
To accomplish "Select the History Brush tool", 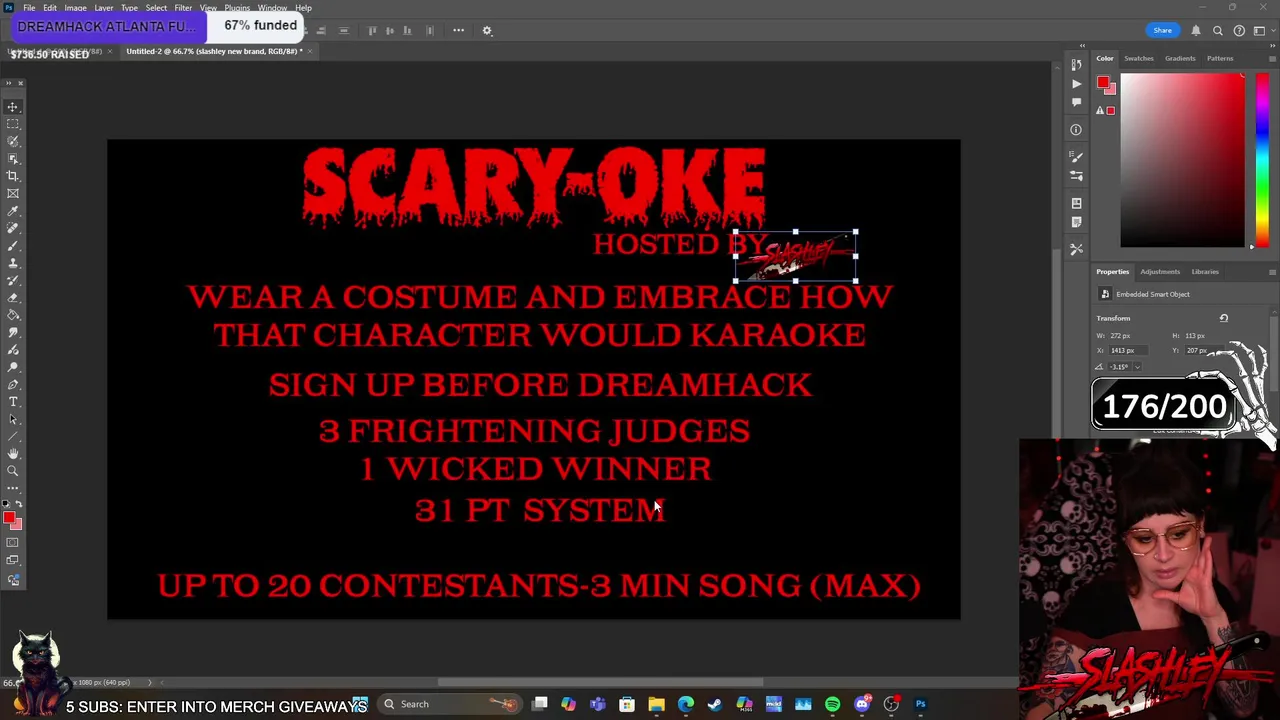I will 13,280.
